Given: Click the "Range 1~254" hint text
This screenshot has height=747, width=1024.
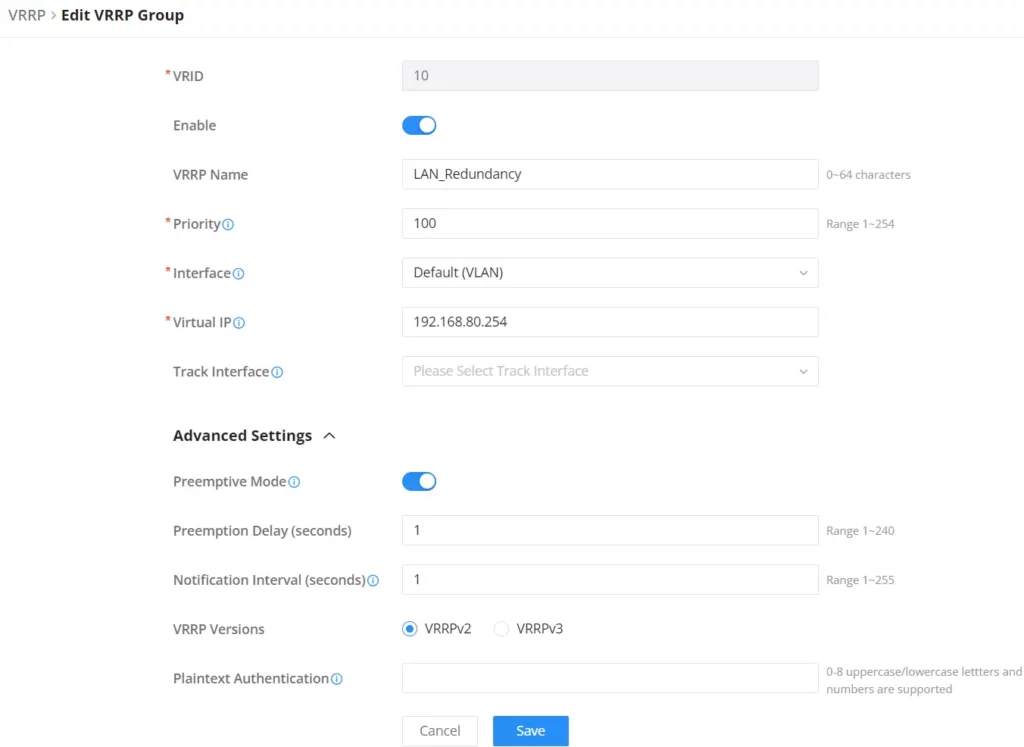Looking at the screenshot, I should [x=860, y=224].
